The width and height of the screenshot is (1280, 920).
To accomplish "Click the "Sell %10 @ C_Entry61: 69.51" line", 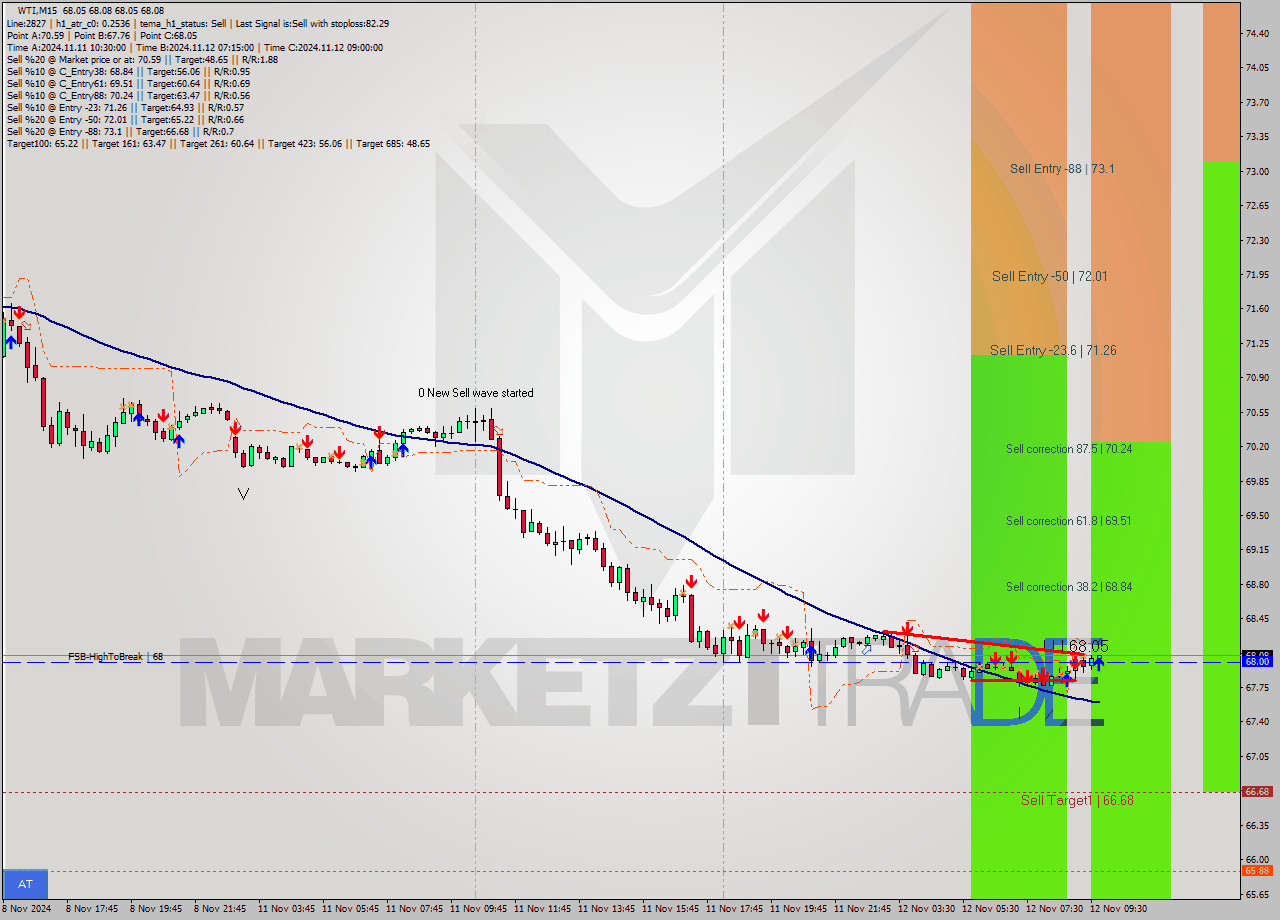I will click(128, 83).
